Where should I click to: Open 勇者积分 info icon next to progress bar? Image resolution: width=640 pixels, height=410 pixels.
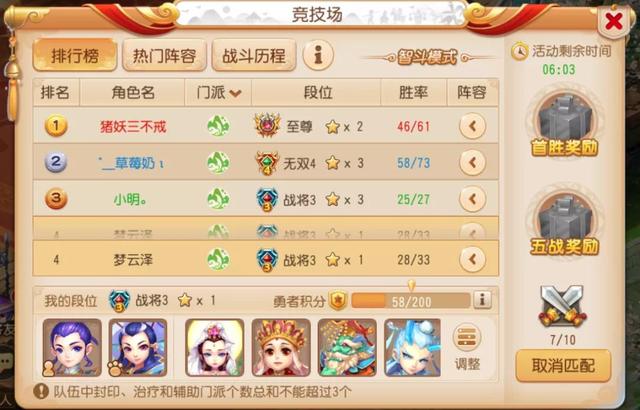(482, 300)
